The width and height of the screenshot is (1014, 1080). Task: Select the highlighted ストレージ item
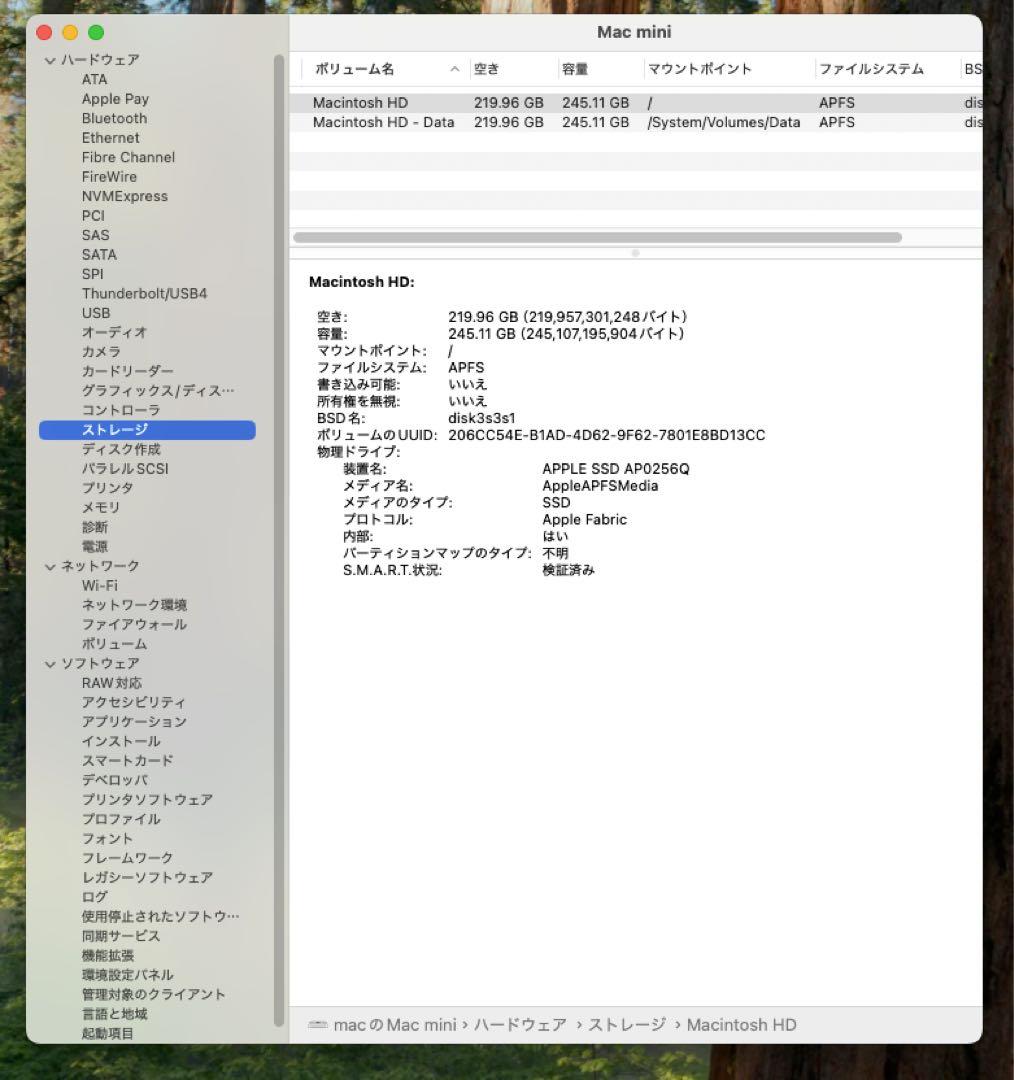tap(147, 430)
